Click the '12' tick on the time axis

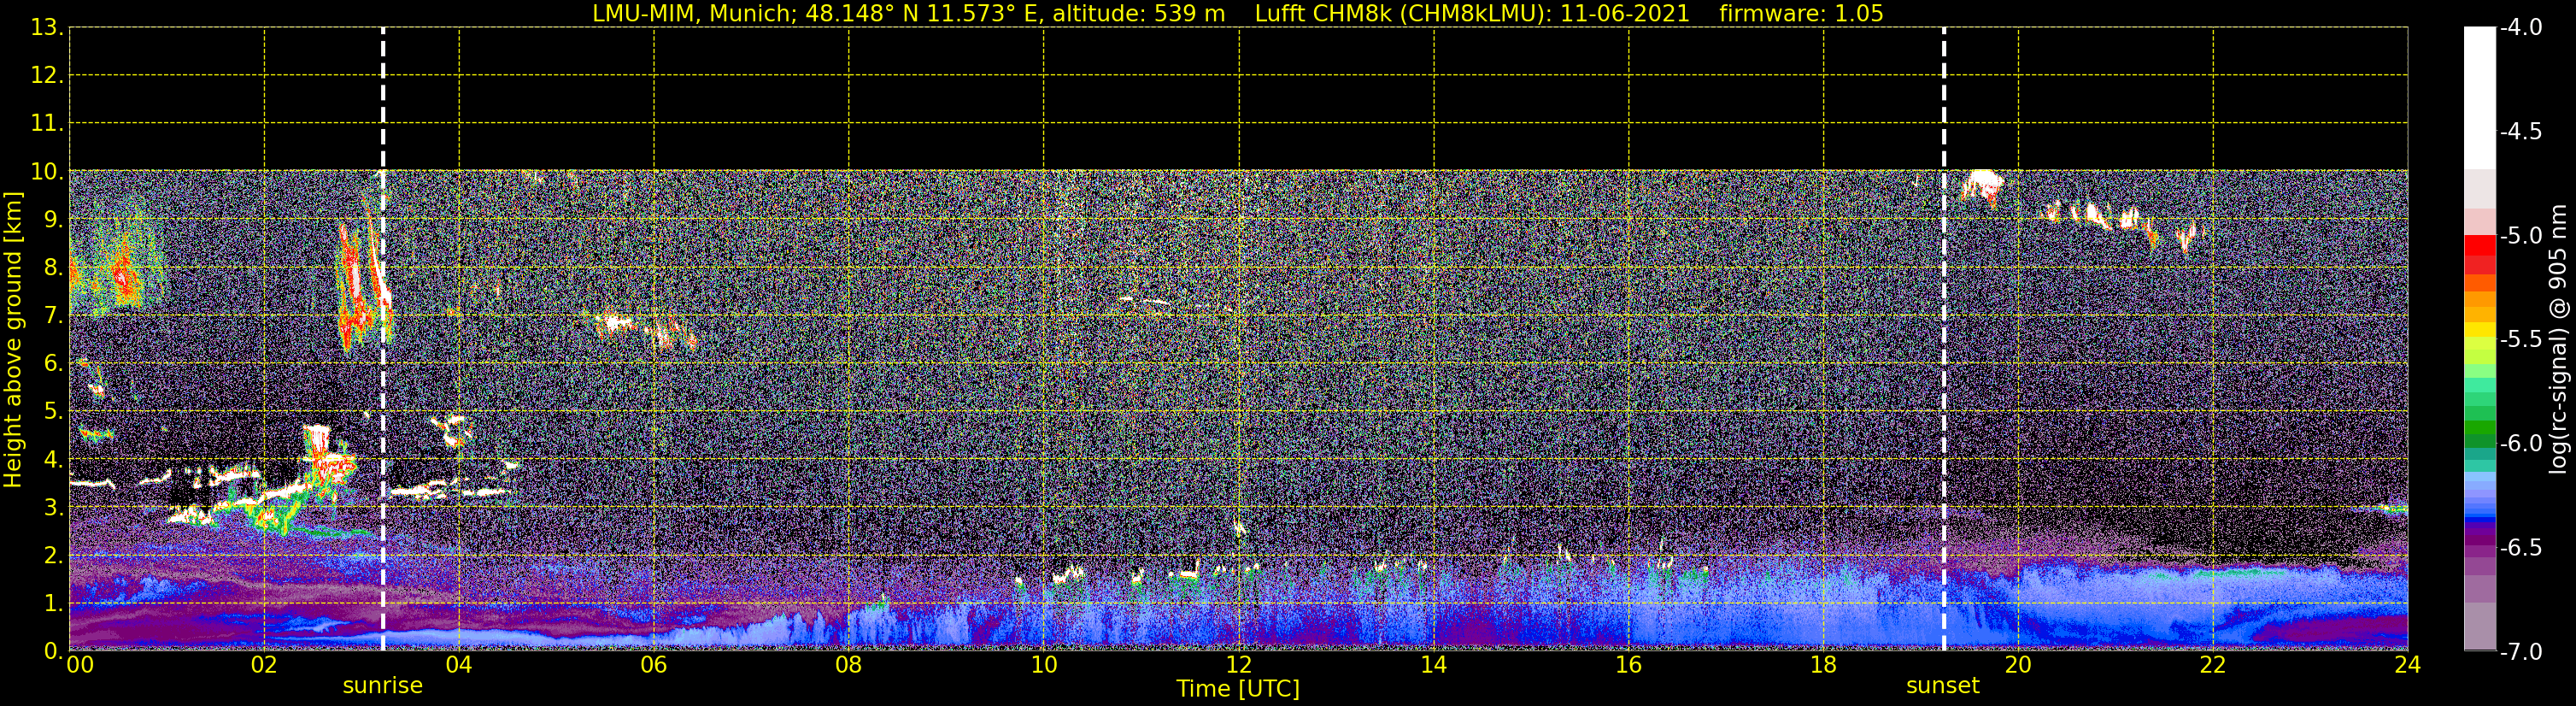[x=1239, y=665]
